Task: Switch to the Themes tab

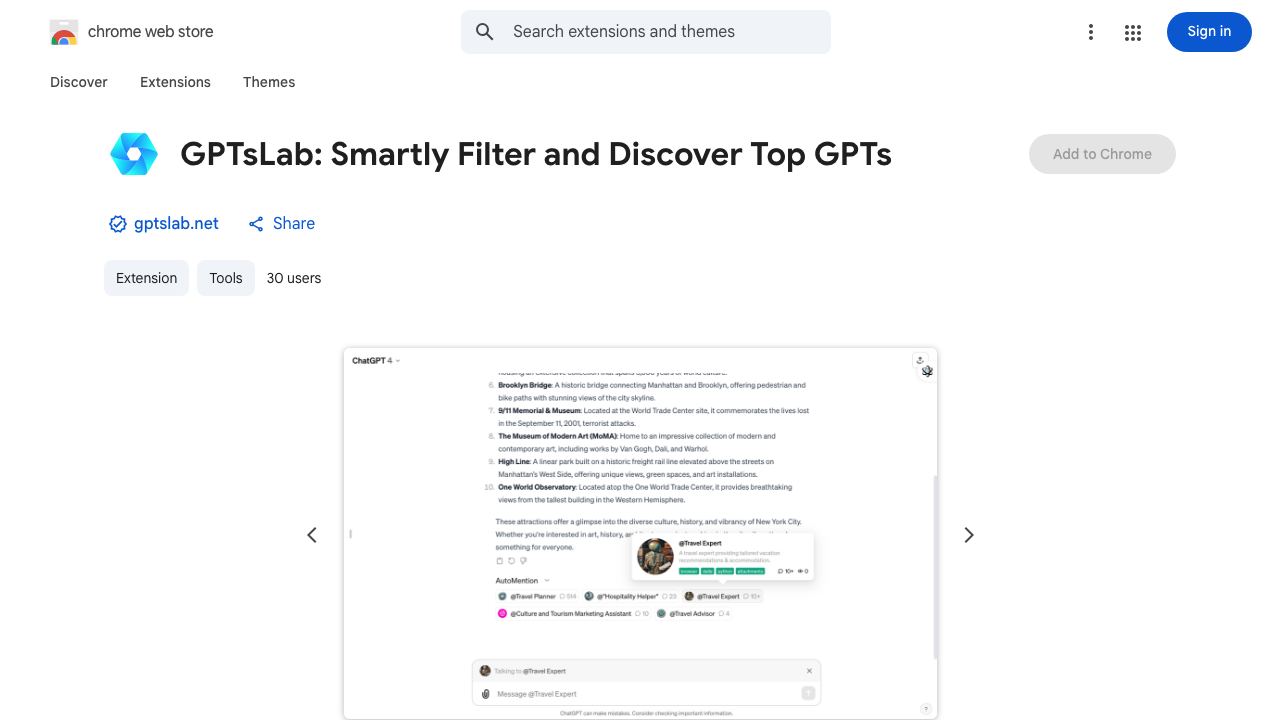Action: coord(269,82)
